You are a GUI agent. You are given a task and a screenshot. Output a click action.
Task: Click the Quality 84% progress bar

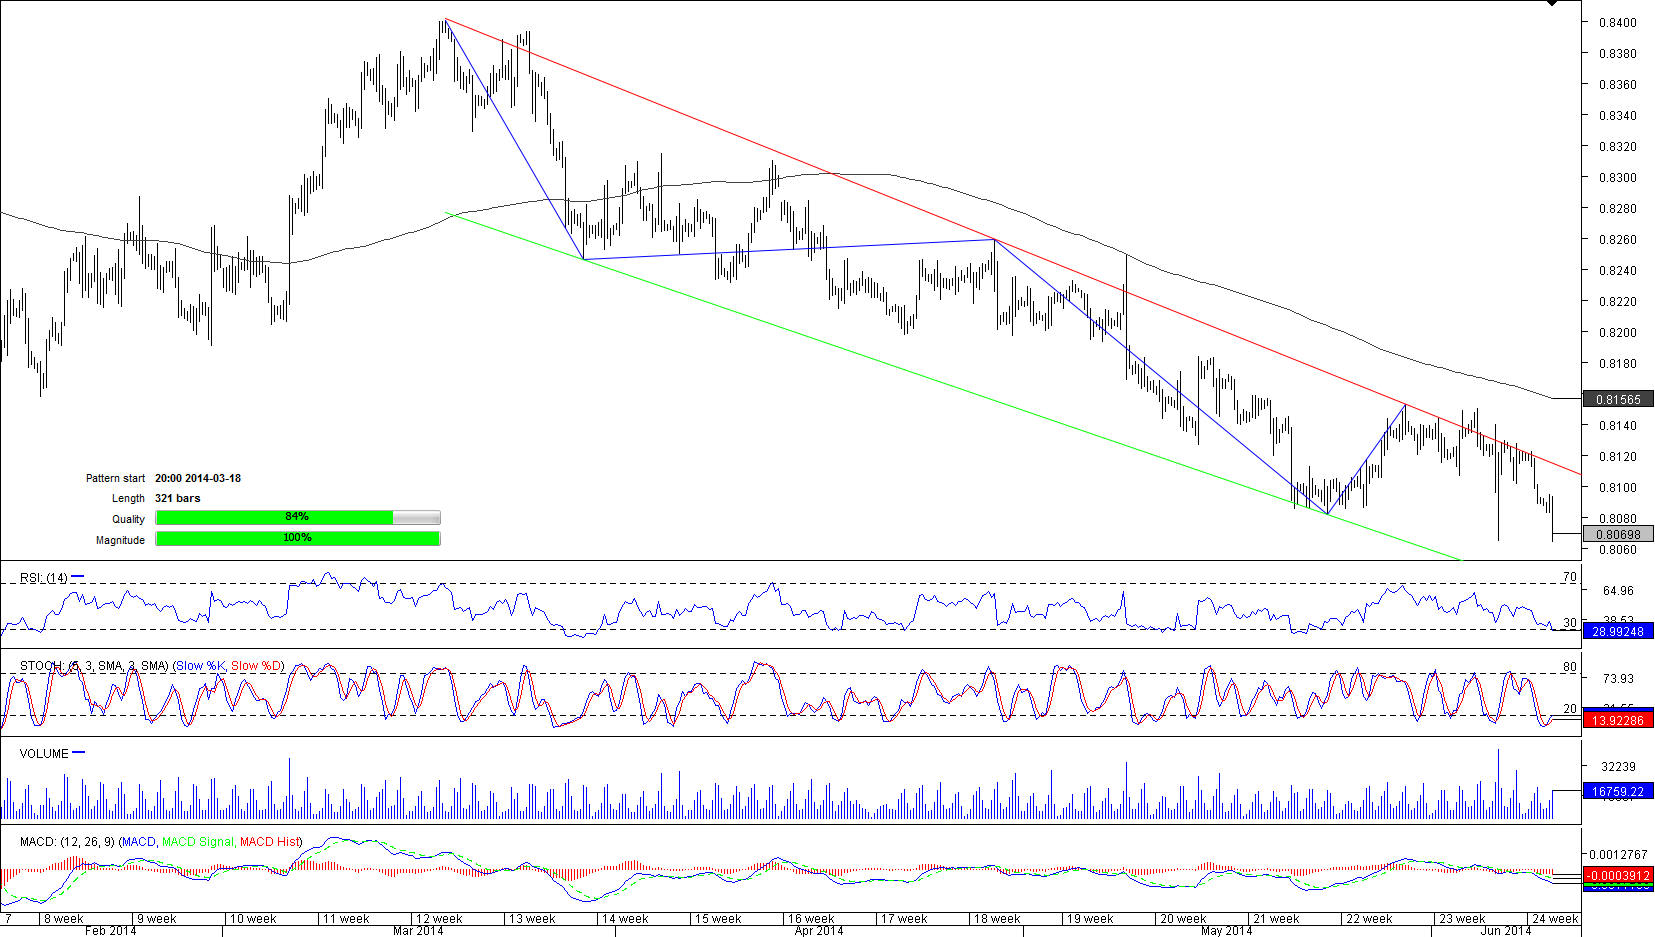click(298, 517)
